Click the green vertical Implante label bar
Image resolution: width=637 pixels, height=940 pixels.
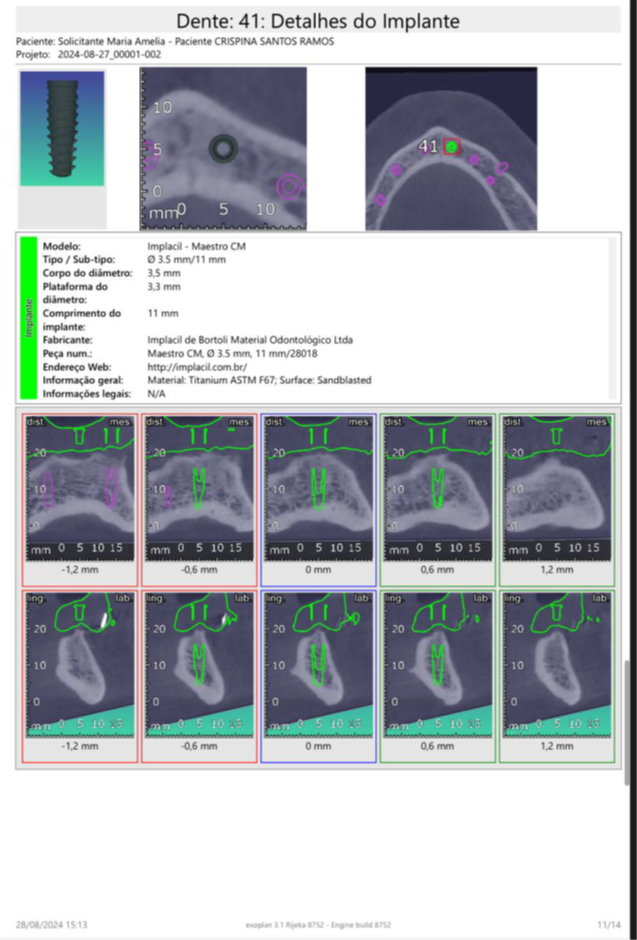click(x=30, y=318)
